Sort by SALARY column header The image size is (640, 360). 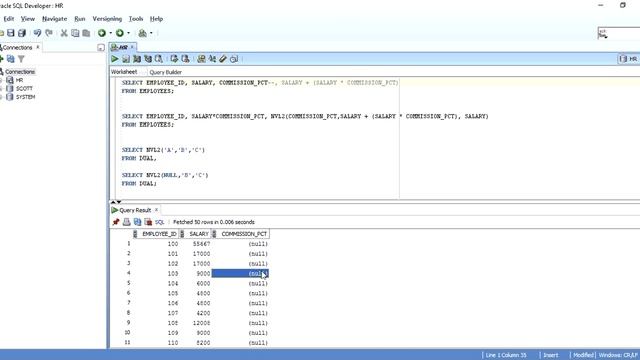tap(197, 234)
